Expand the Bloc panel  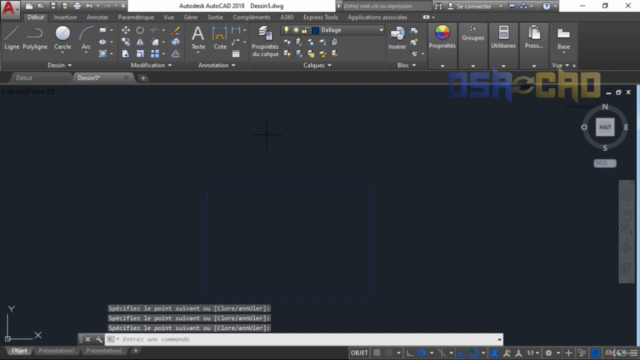pyautogui.click(x=407, y=65)
